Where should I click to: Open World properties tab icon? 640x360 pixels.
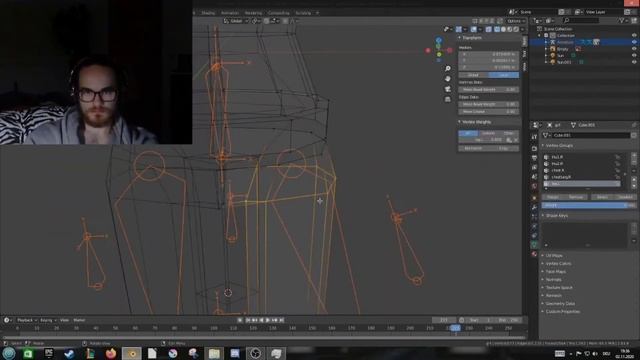[x=534, y=186]
